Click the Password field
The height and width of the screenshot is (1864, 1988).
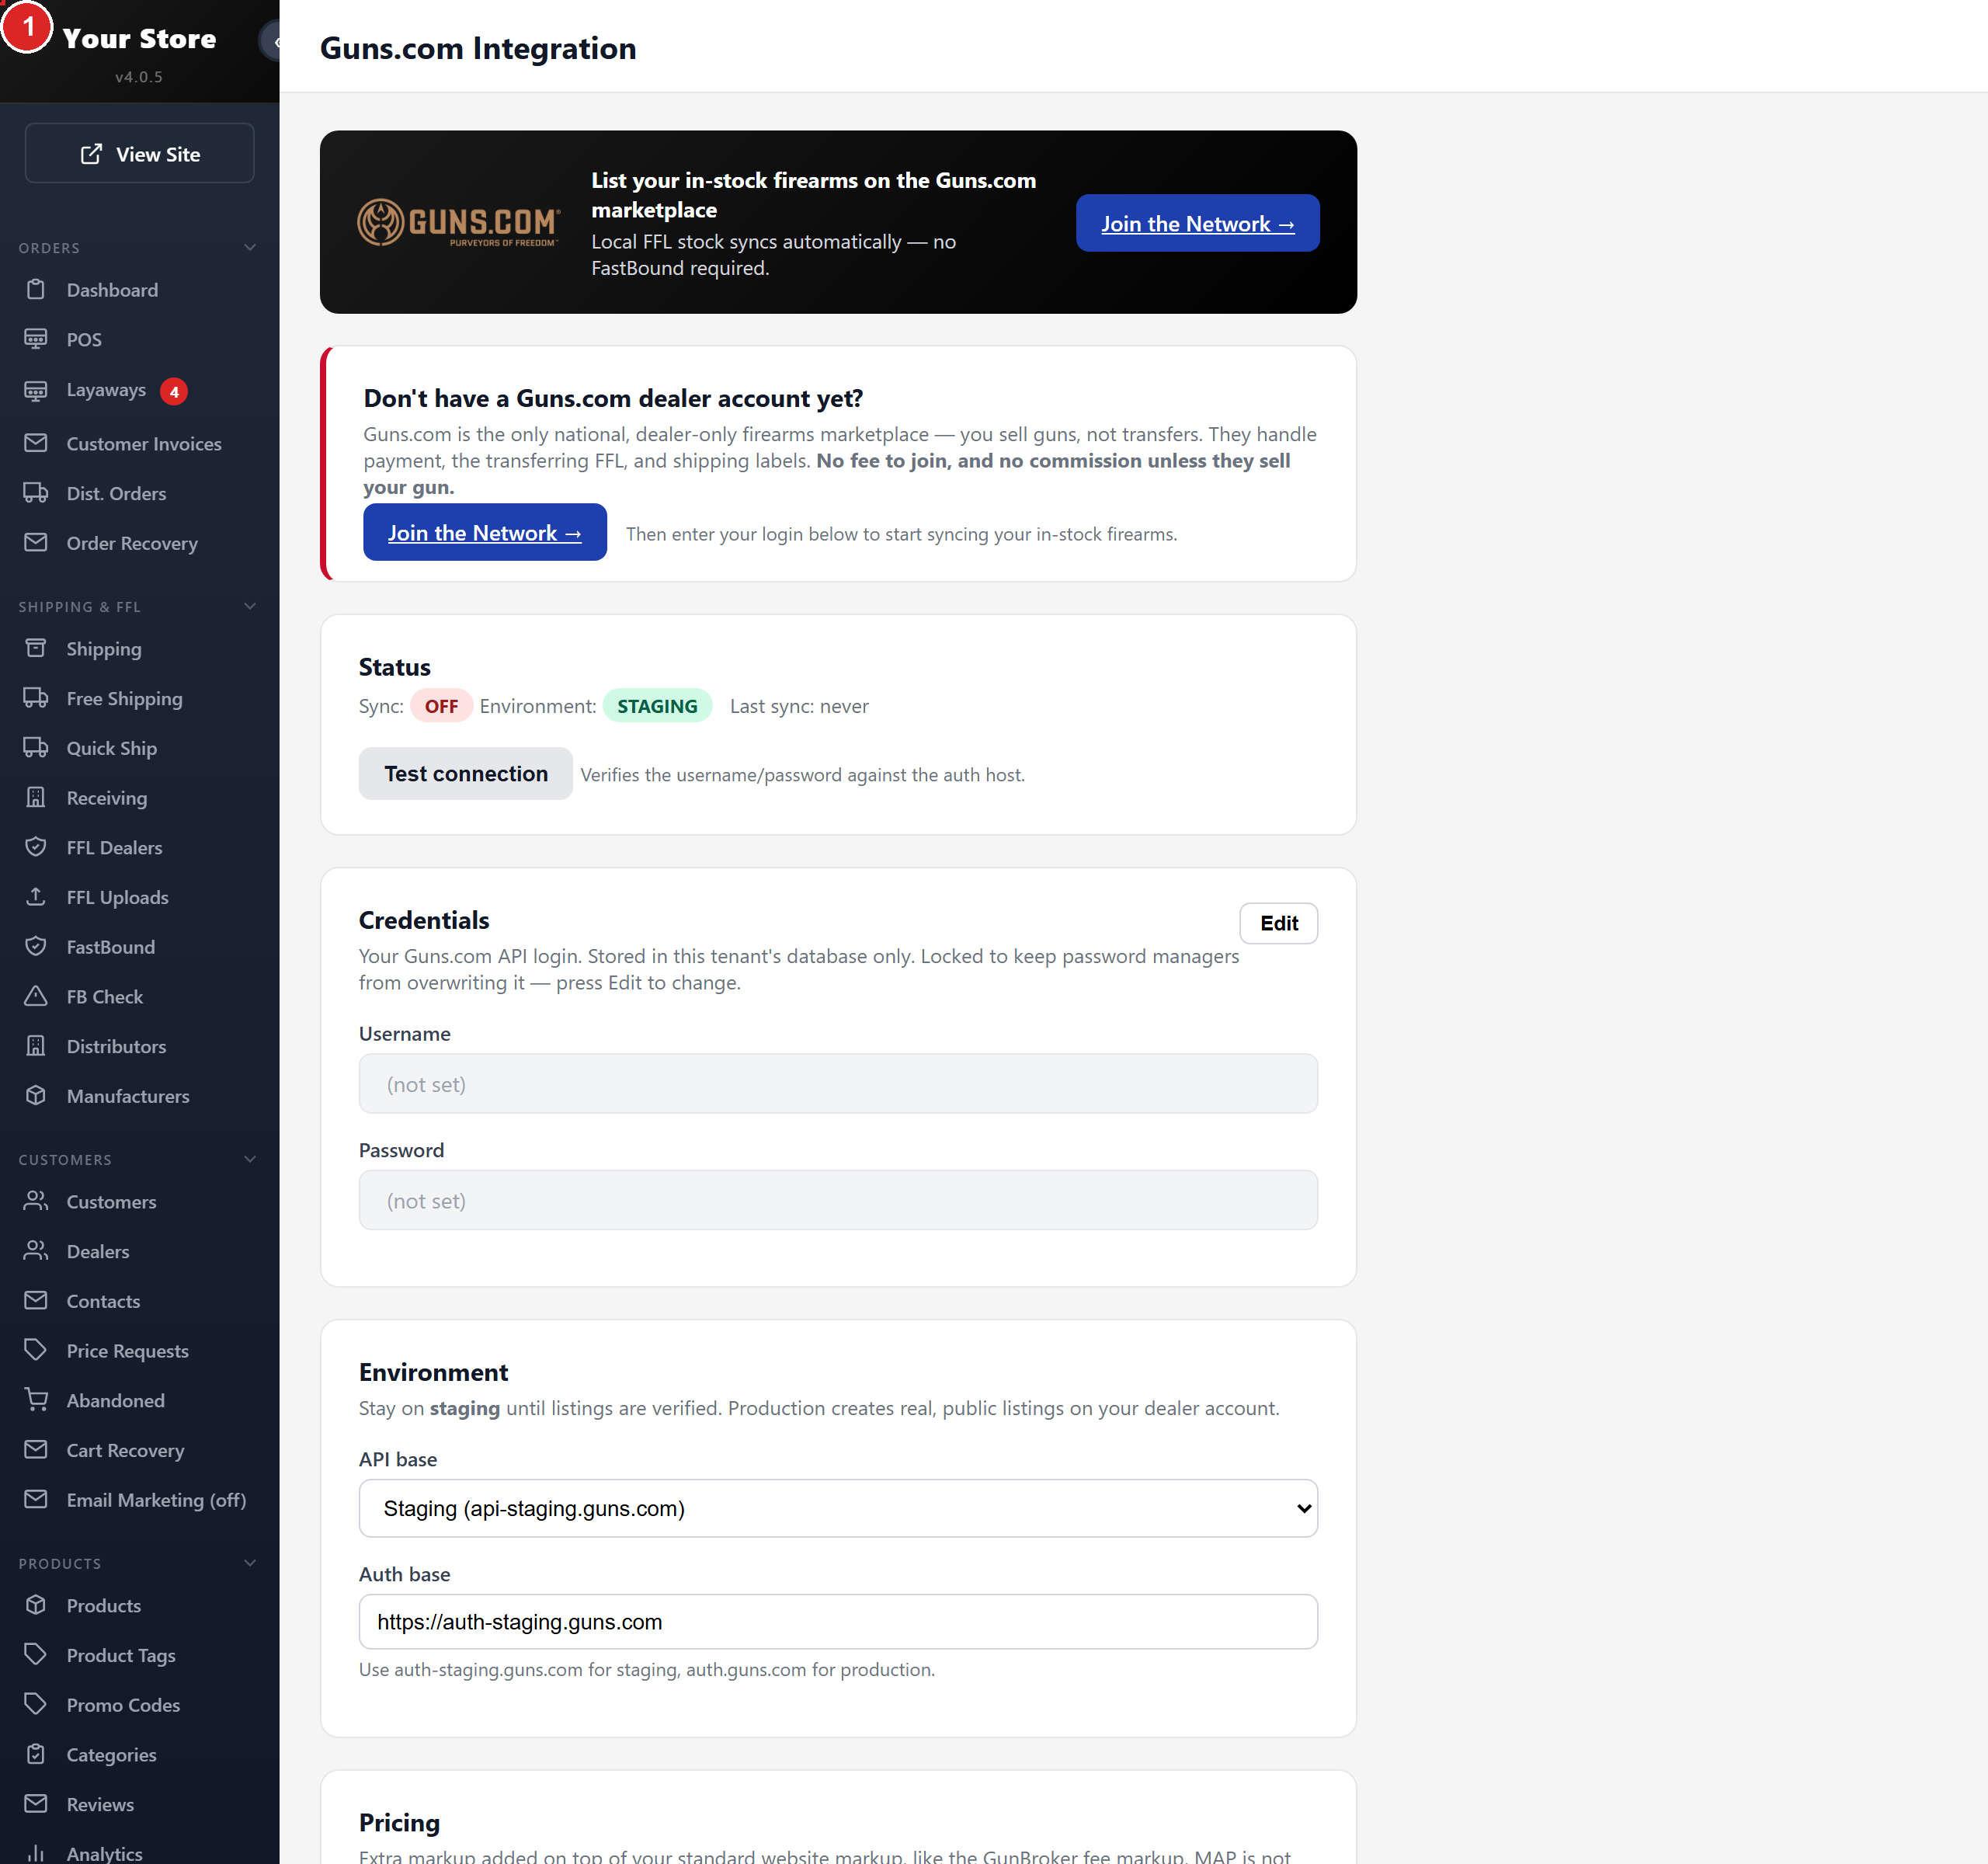pos(838,1200)
